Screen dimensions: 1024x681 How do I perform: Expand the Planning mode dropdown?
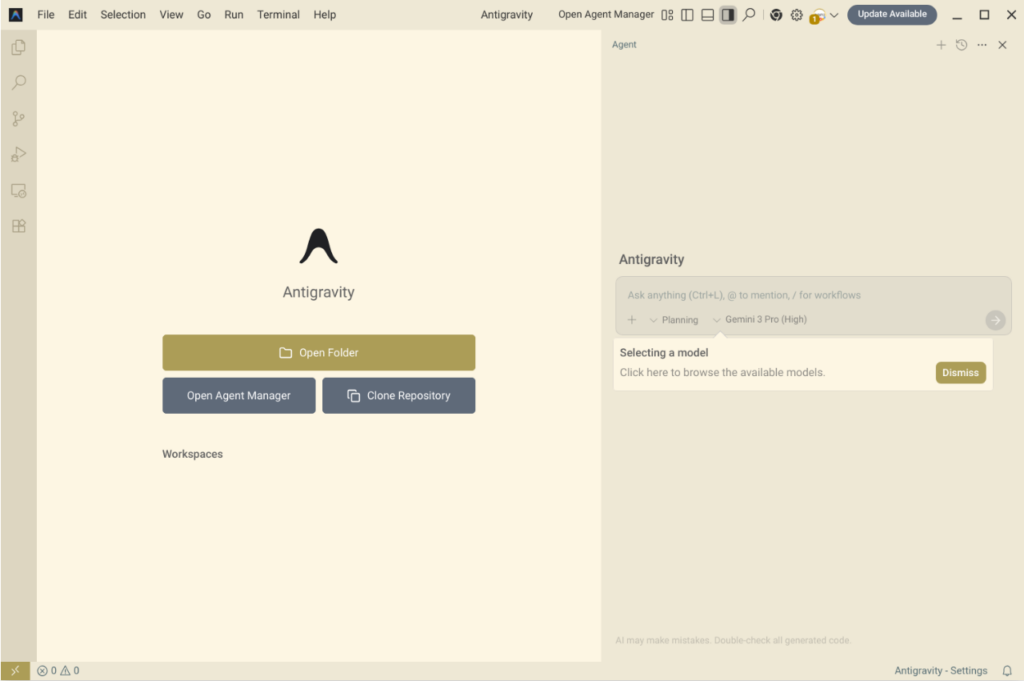tap(673, 320)
